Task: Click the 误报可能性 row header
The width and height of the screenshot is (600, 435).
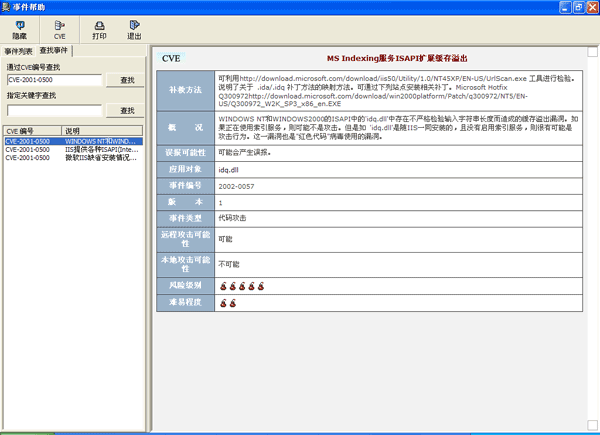Action: point(186,153)
